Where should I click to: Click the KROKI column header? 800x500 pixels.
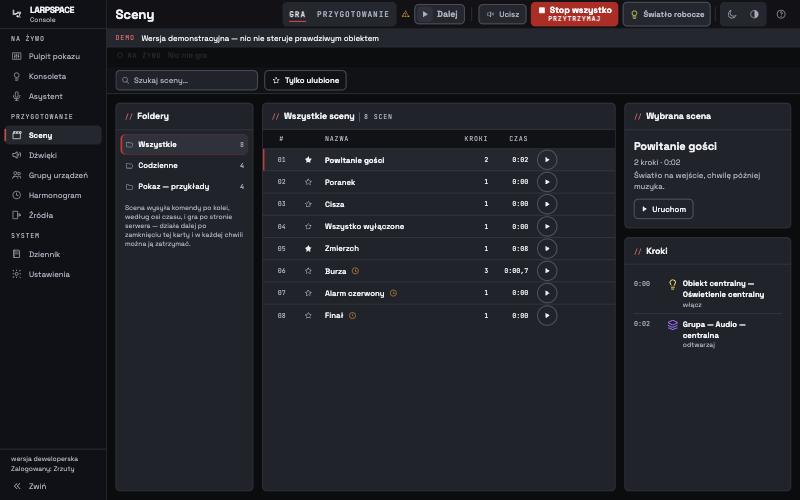click(x=476, y=139)
